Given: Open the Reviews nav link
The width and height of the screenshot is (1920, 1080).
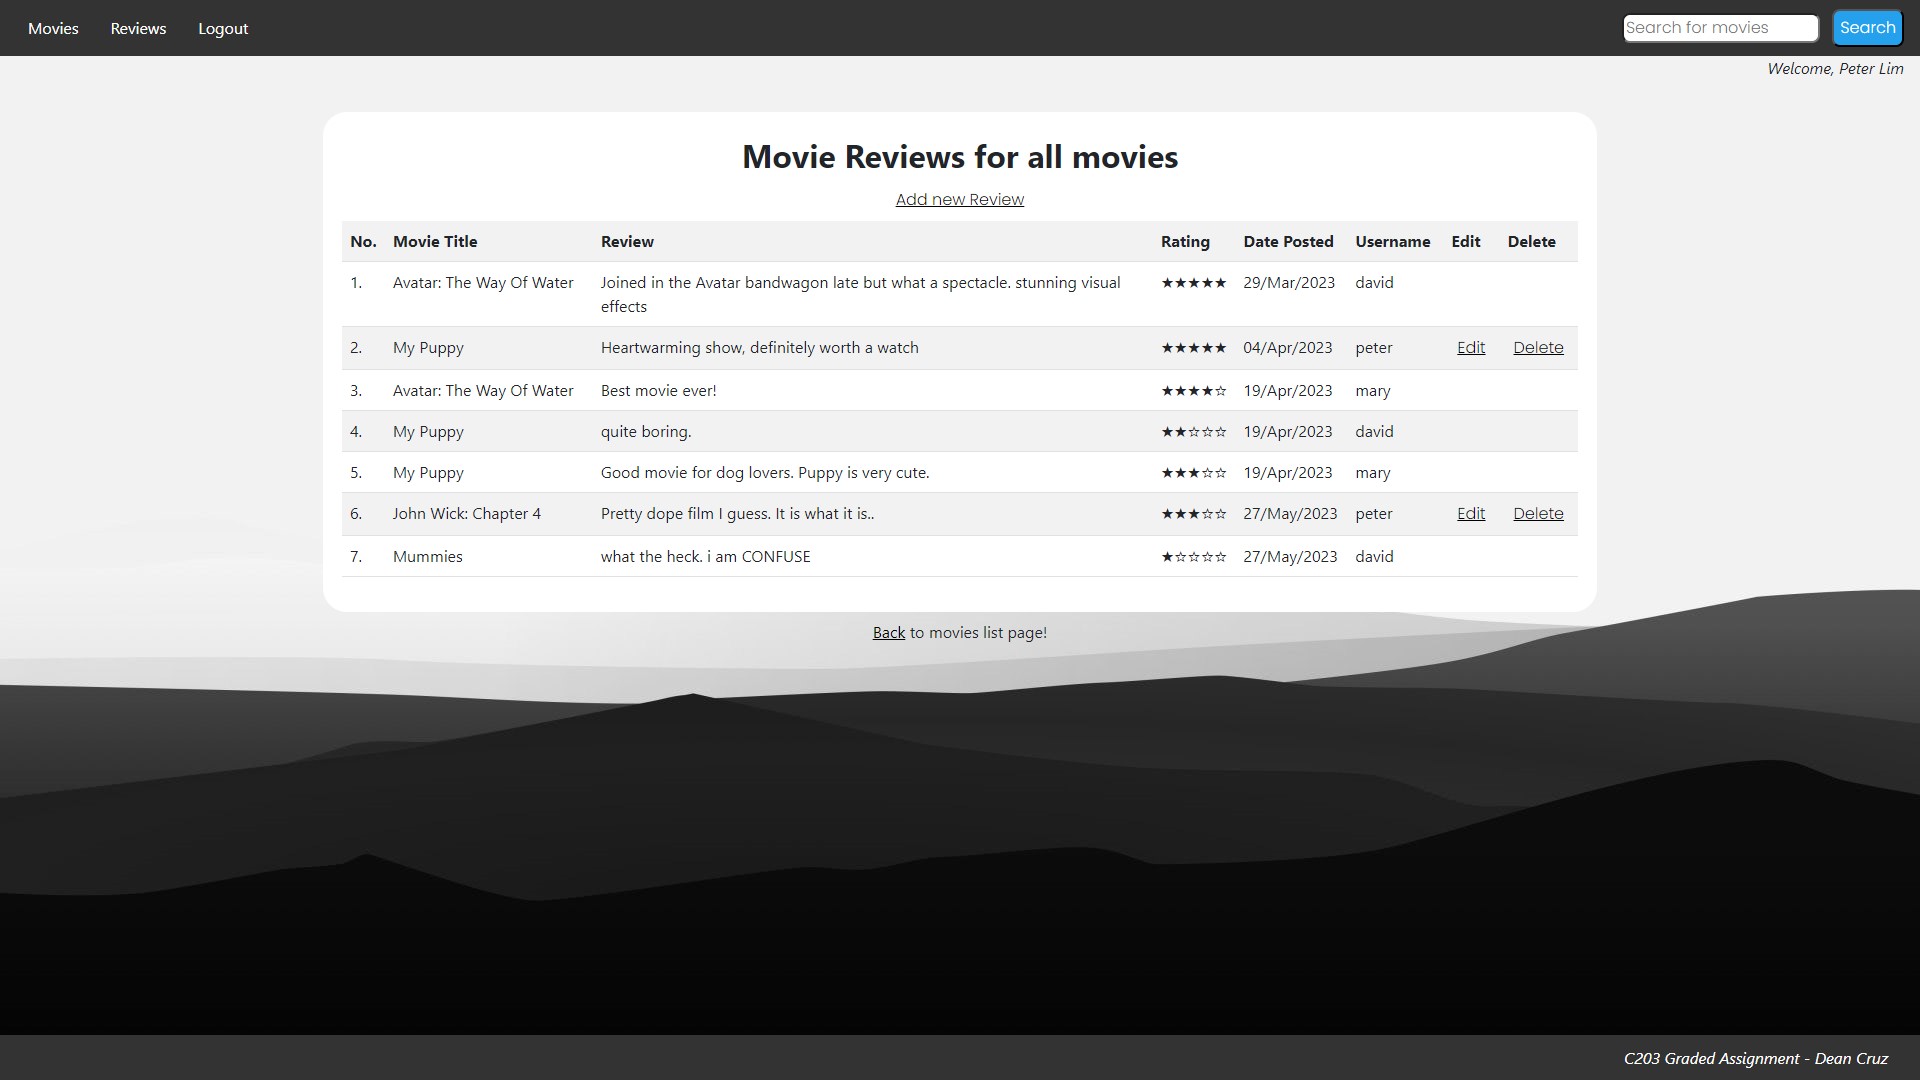Looking at the screenshot, I should [138, 28].
